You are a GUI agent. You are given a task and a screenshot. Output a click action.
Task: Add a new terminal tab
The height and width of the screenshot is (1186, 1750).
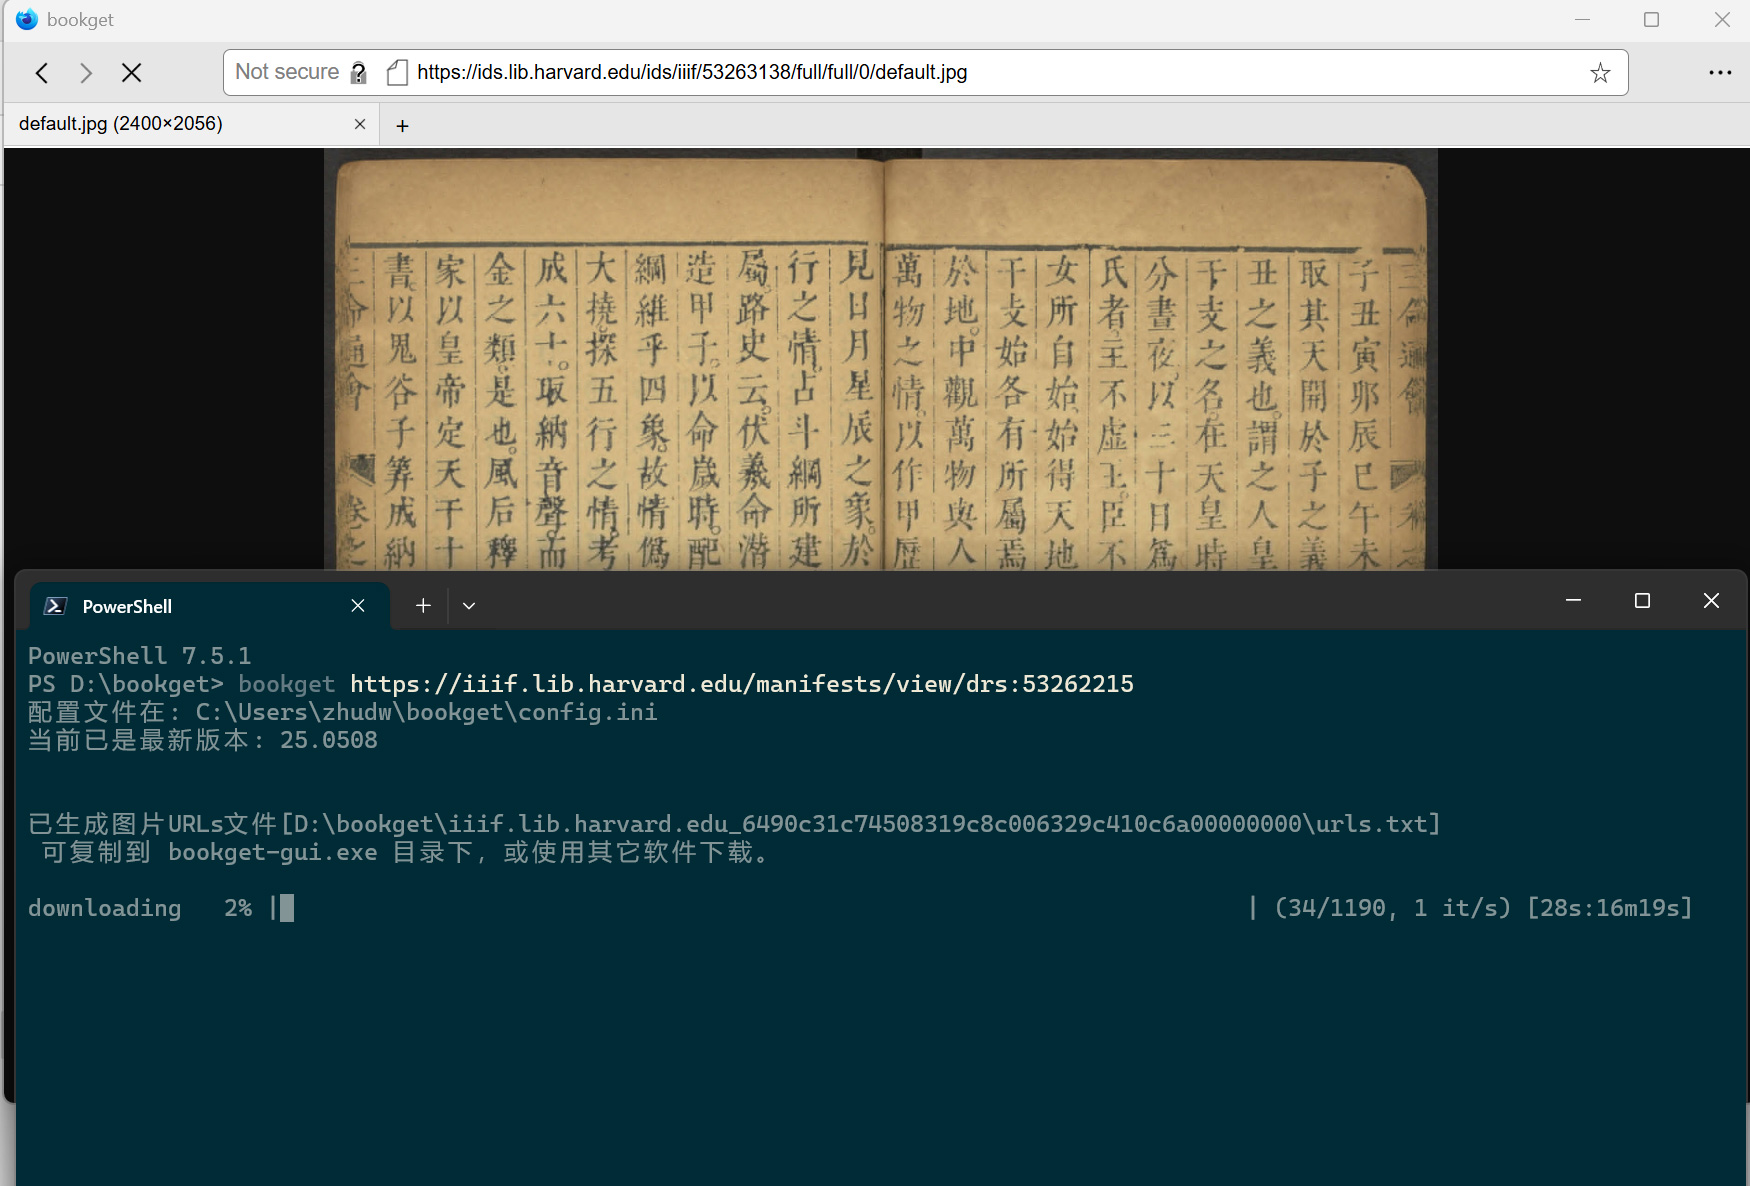[423, 606]
